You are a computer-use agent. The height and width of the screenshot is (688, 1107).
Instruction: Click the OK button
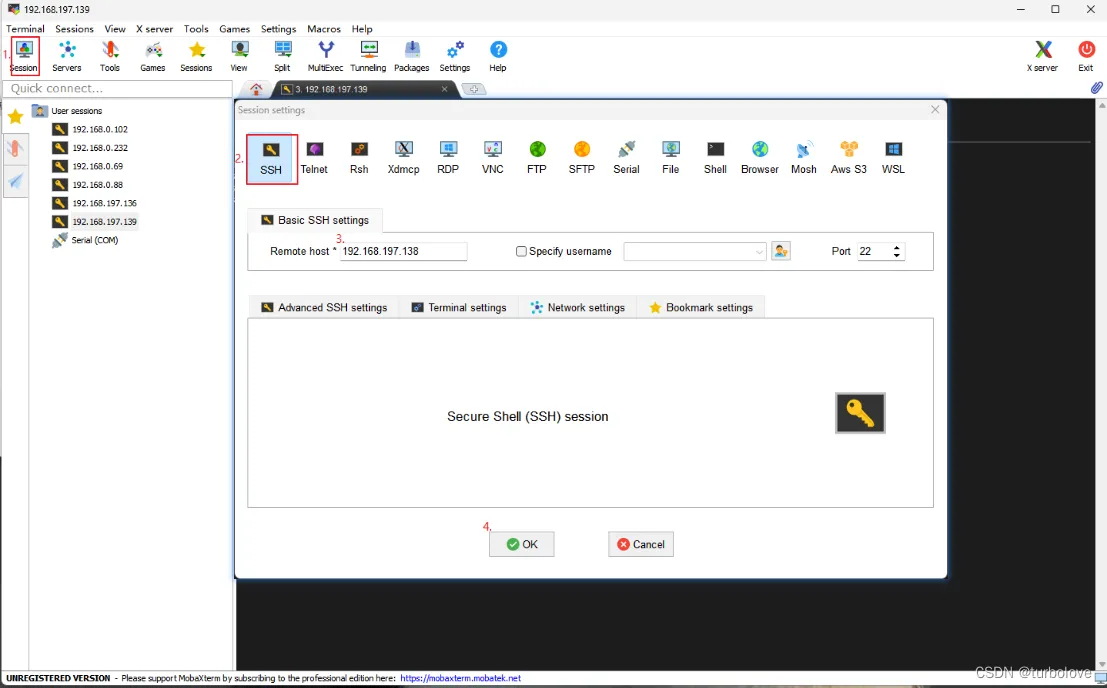[522, 544]
